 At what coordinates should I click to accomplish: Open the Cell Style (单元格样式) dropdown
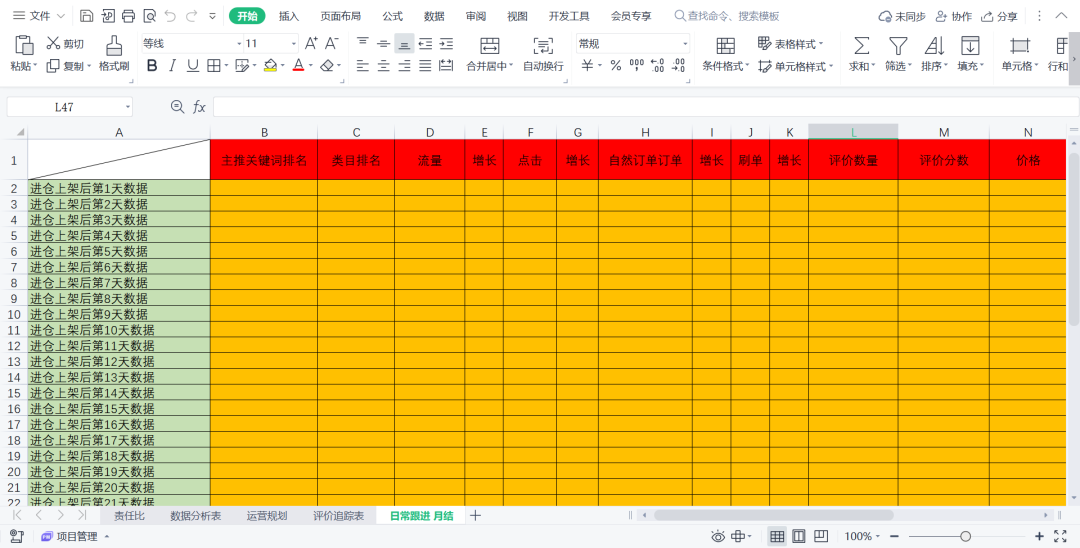tap(796, 67)
